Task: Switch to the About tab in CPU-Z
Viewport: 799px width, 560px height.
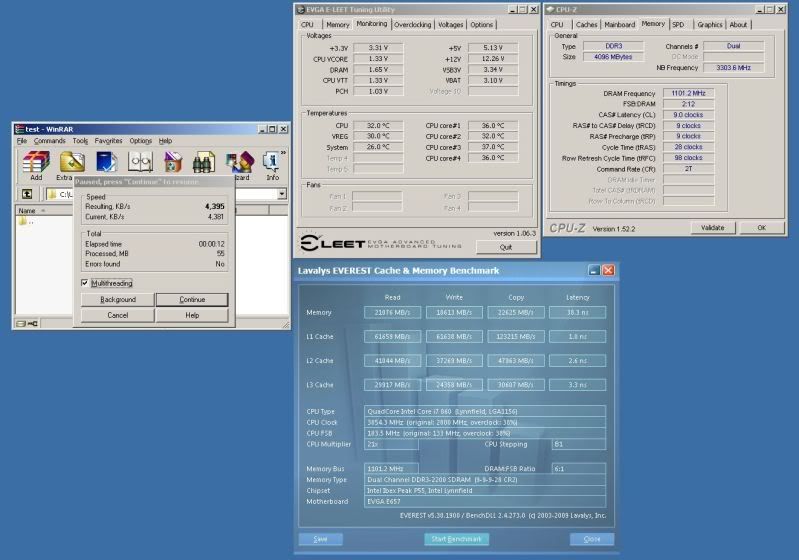Action: click(x=738, y=24)
